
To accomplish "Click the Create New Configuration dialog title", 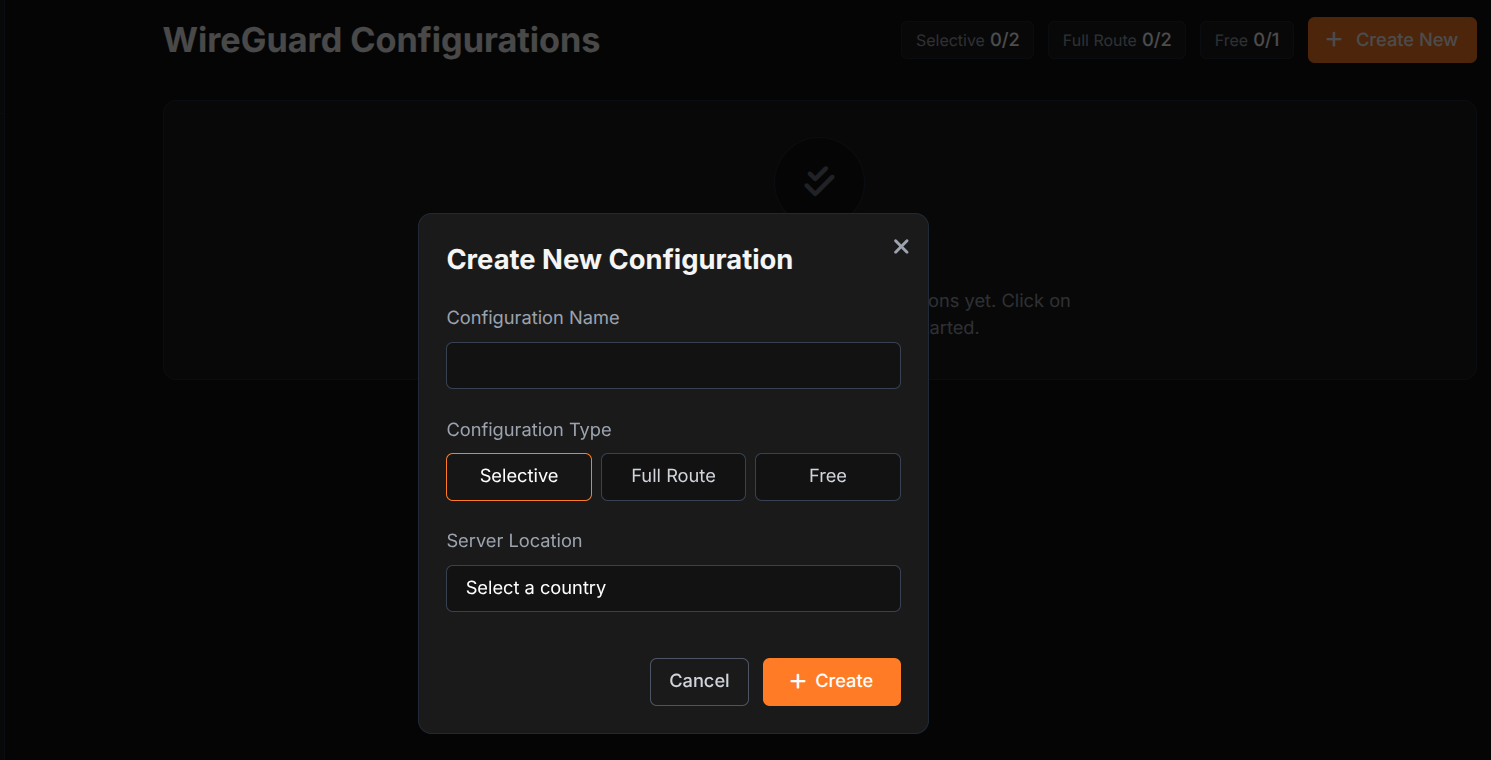I will pos(620,259).
